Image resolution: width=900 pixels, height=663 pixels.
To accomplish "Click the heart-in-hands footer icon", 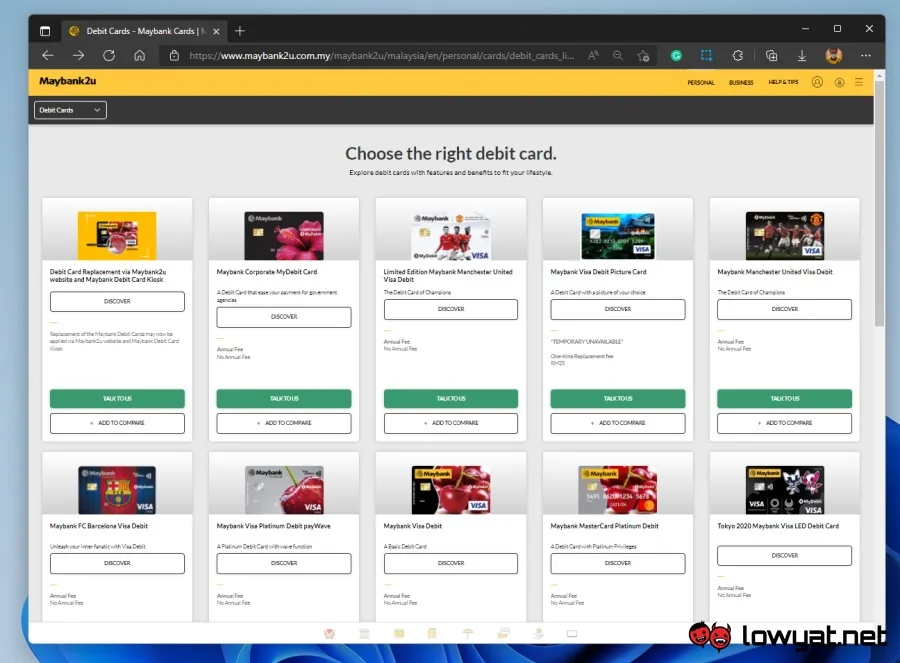I will pos(329,633).
